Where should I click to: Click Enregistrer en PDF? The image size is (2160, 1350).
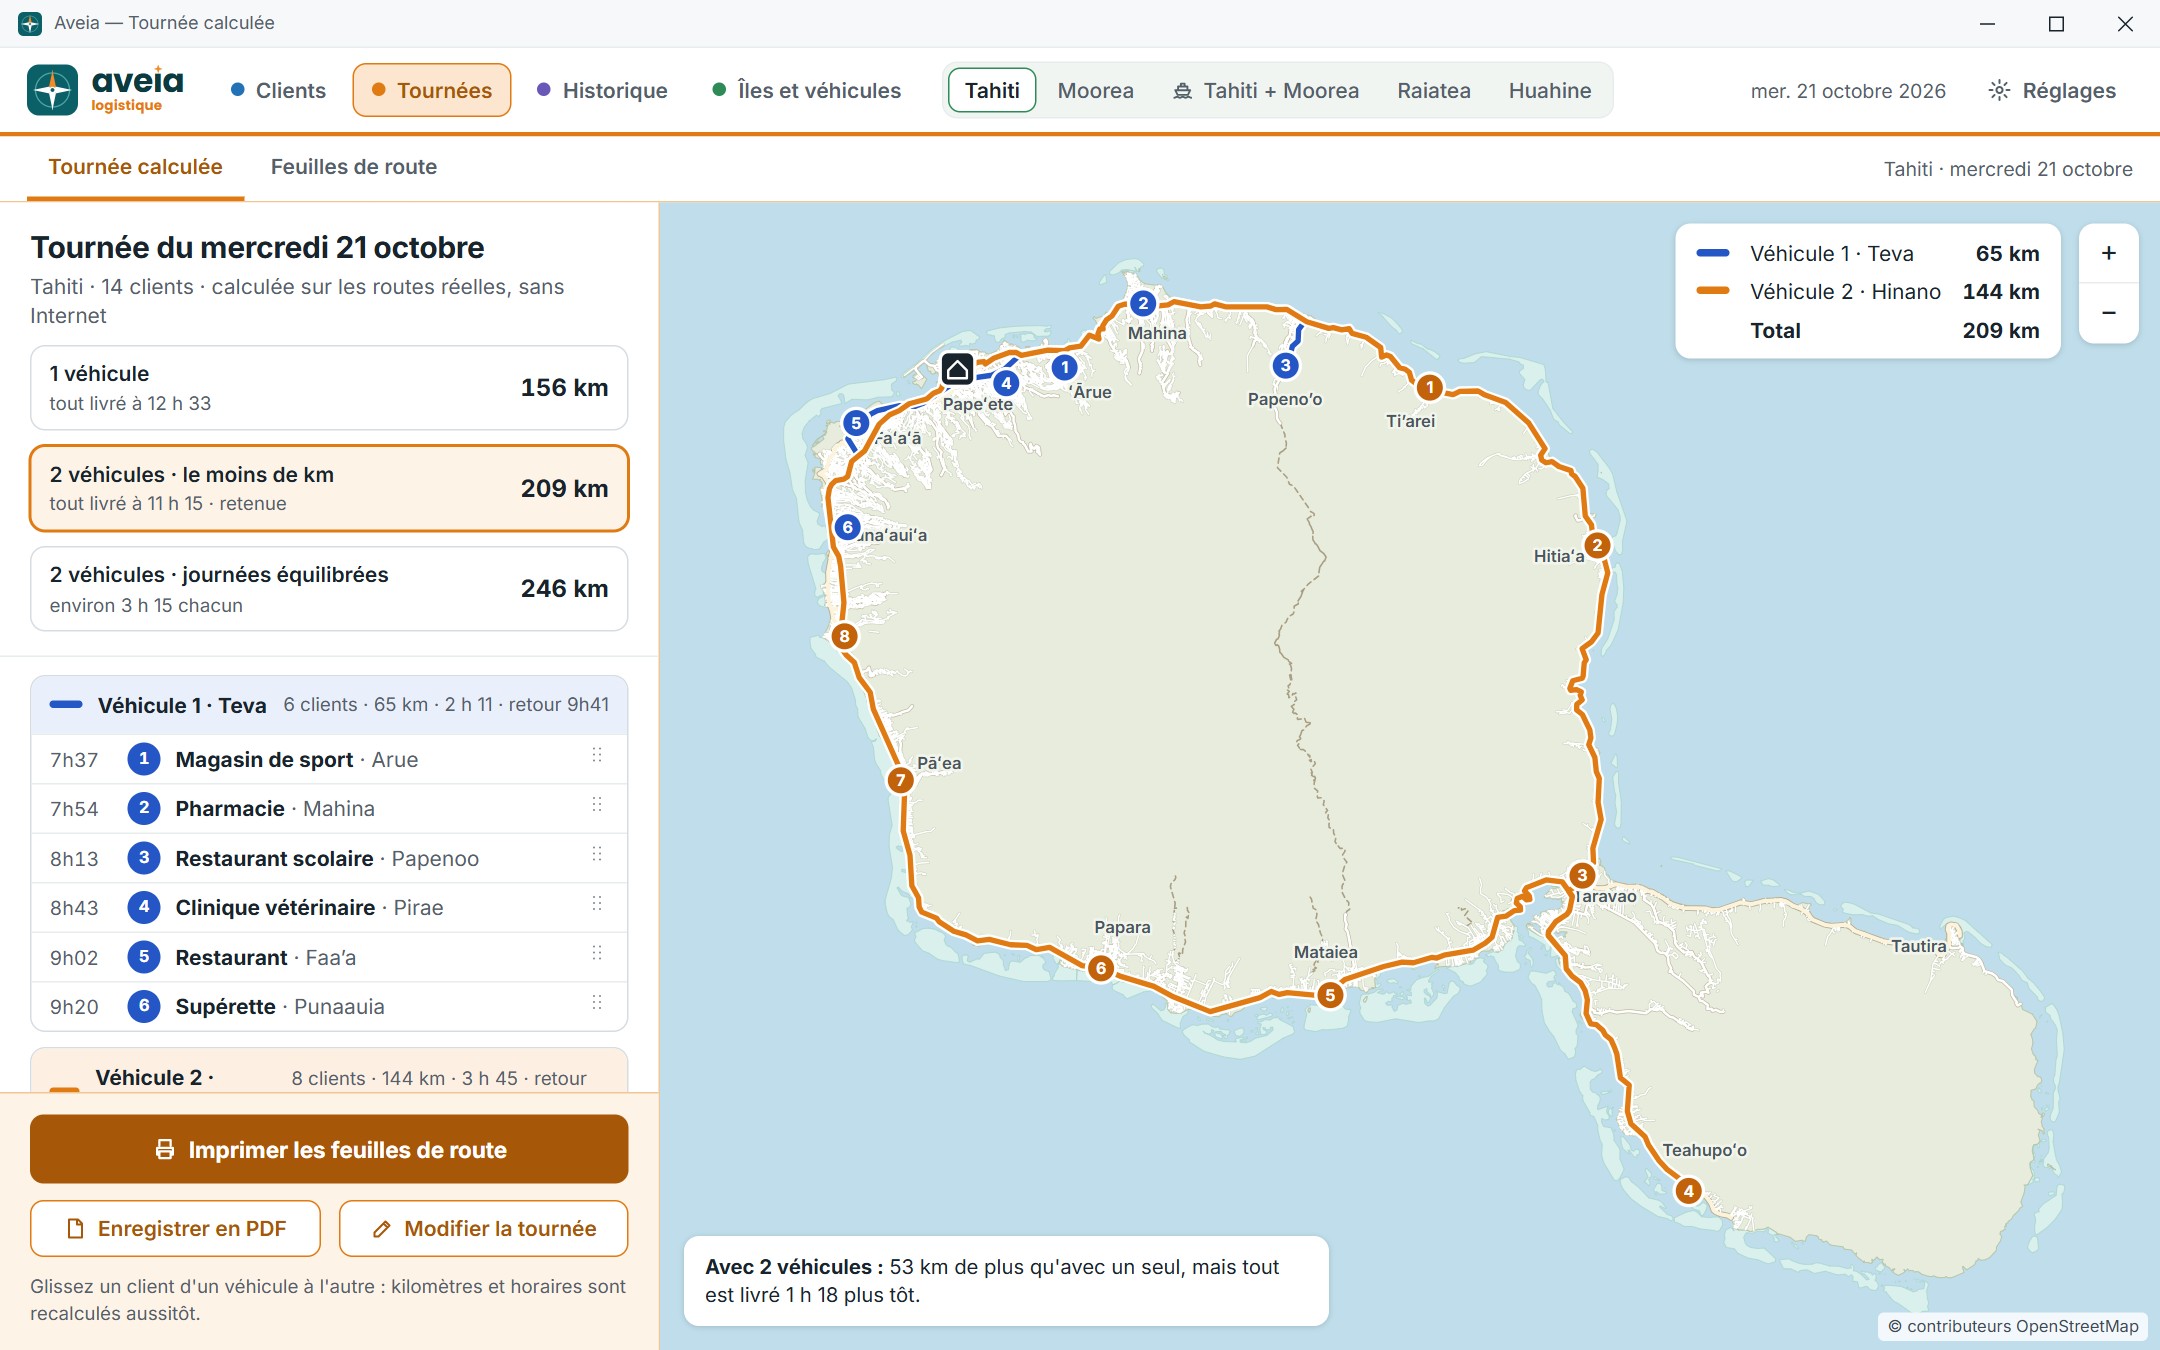coord(176,1228)
